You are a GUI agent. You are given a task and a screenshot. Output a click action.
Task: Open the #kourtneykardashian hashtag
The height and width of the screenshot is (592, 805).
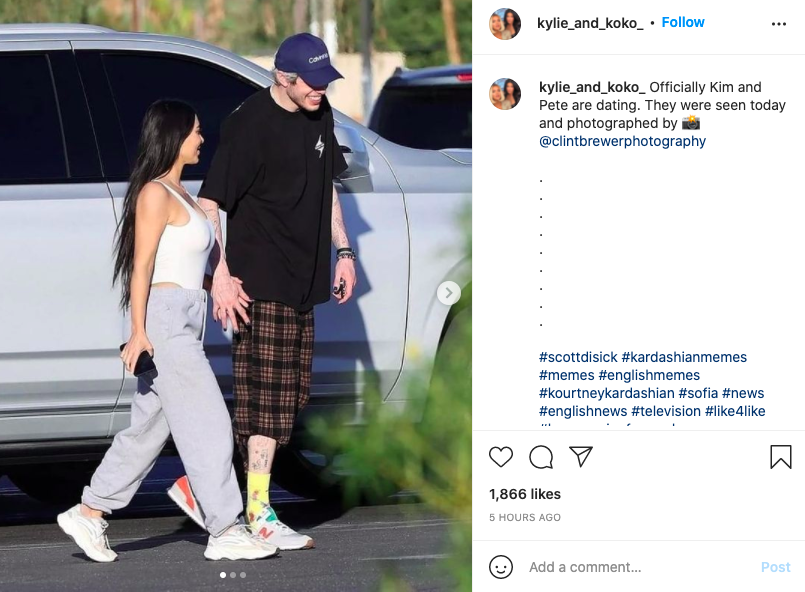[606, 393]
